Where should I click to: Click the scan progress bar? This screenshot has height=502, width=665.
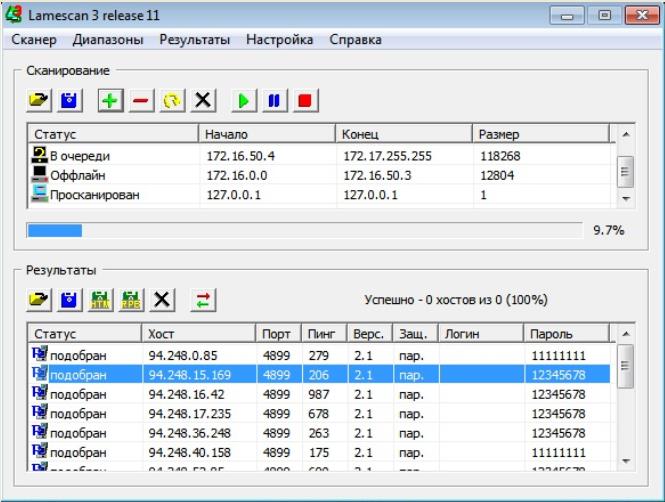point(304,230)
